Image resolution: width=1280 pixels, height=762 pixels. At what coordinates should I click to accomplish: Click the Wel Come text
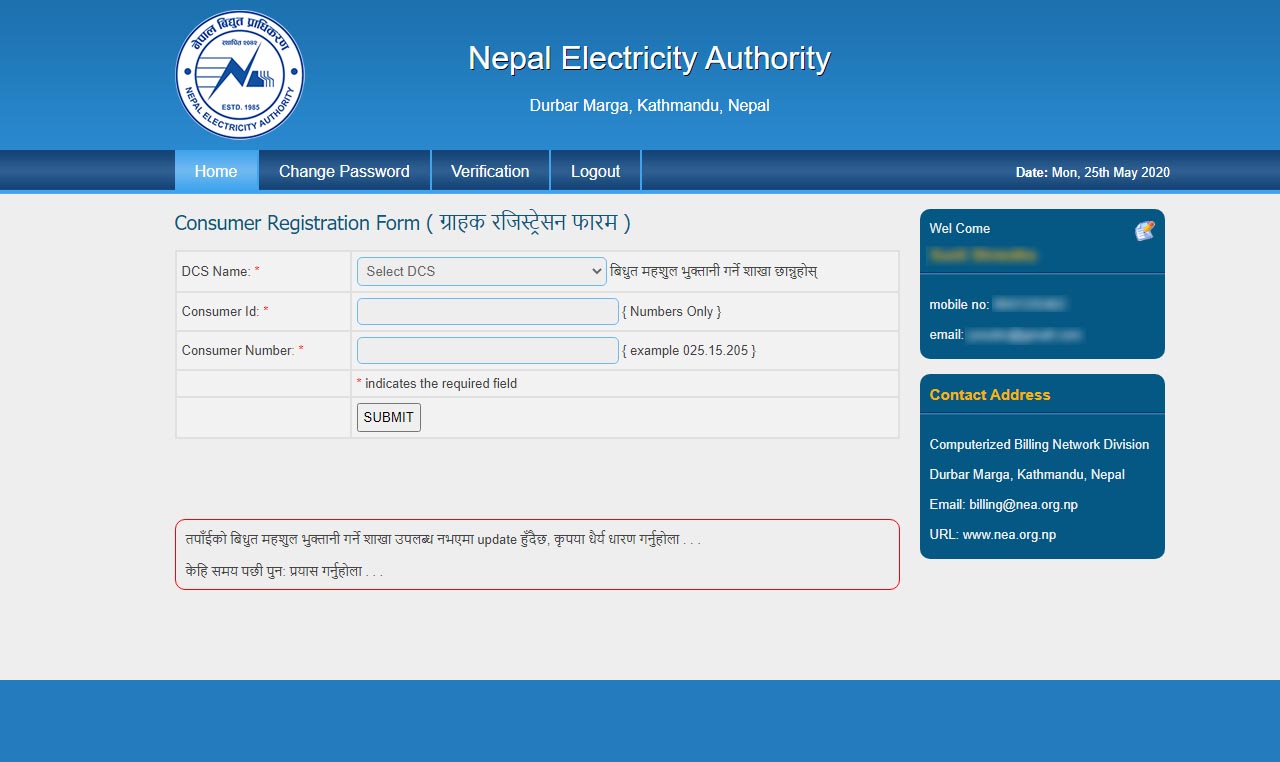click(x=960, y=228)
